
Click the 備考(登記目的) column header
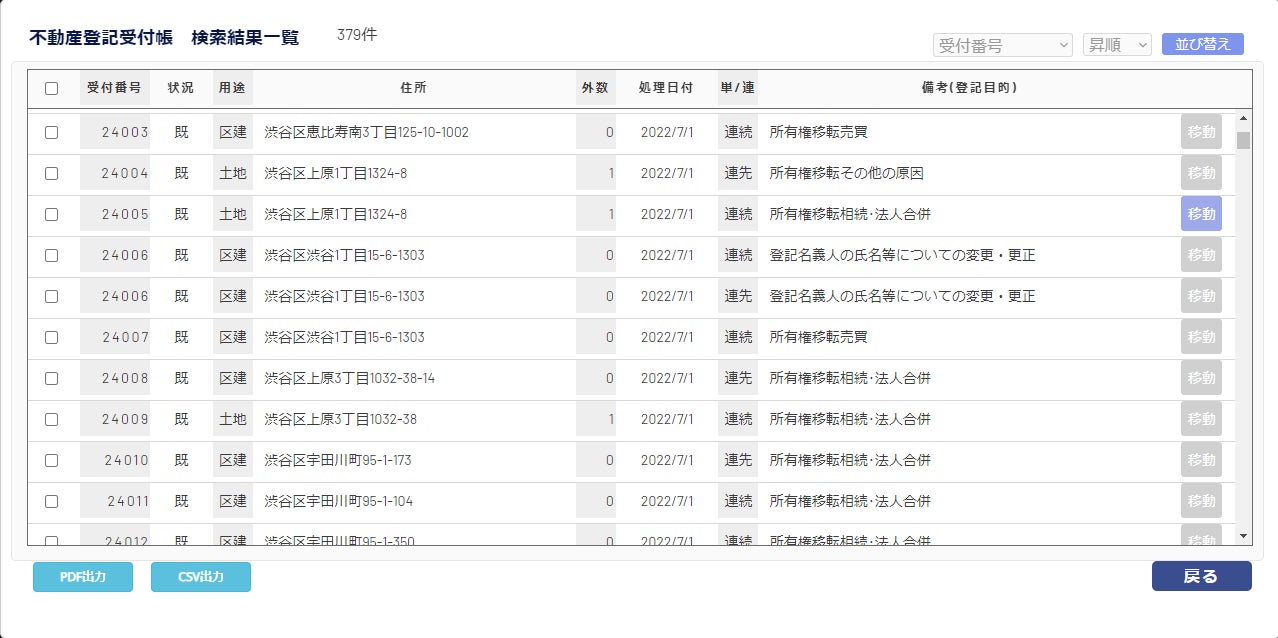coord(969,88)
